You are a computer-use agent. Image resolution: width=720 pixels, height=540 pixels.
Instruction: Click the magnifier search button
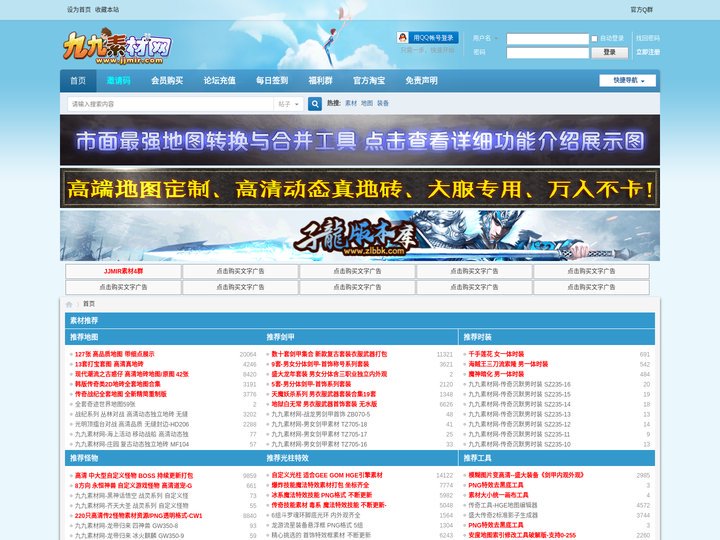(315, 104)
